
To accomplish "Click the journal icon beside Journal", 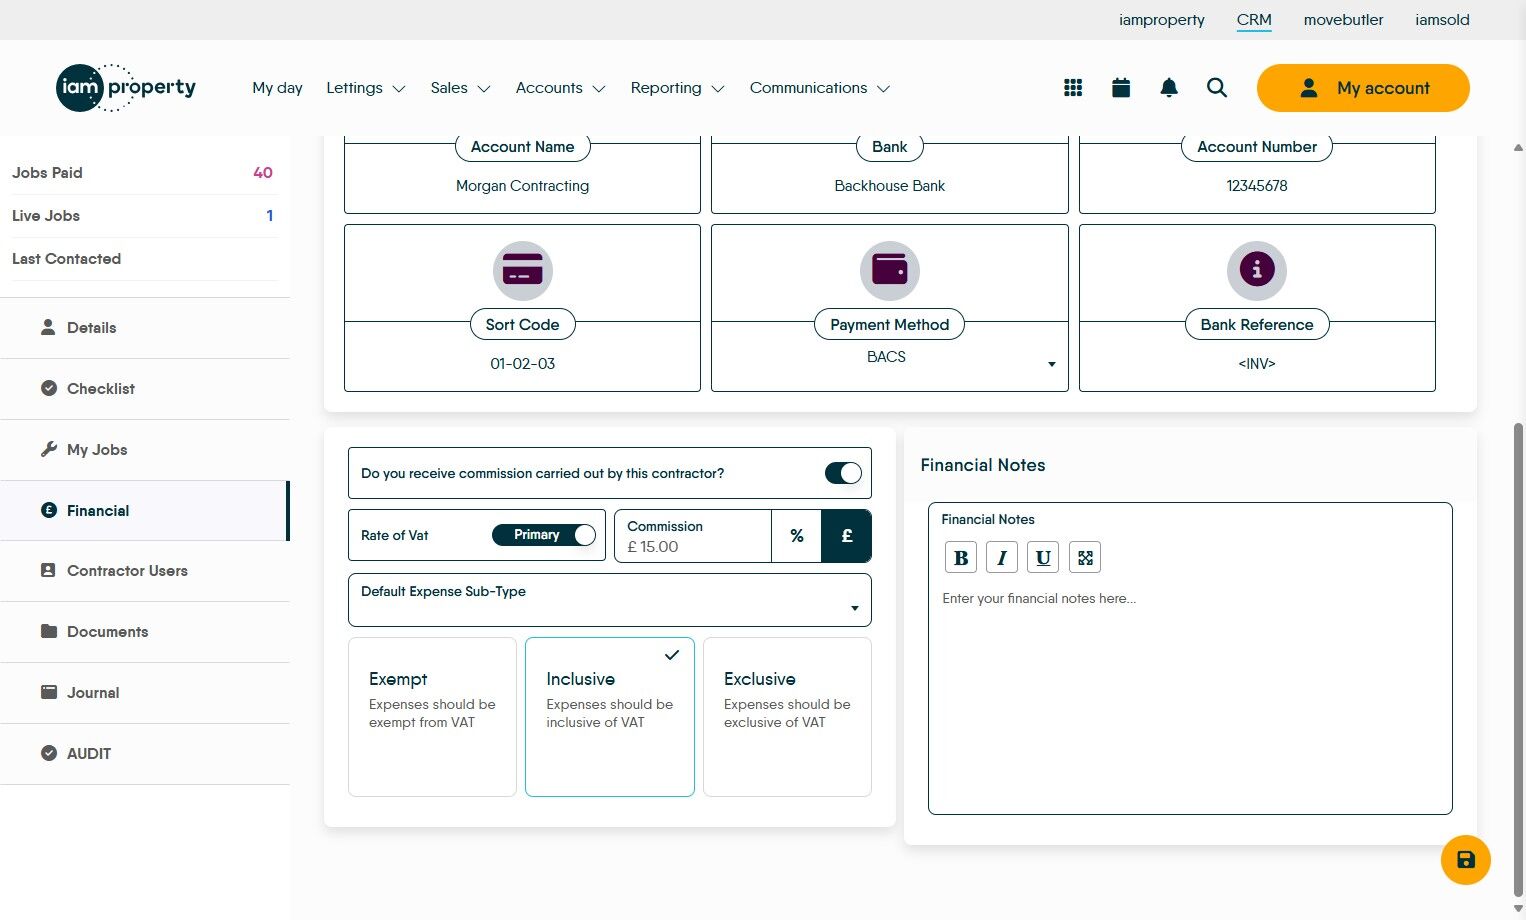I will (48, 692).
